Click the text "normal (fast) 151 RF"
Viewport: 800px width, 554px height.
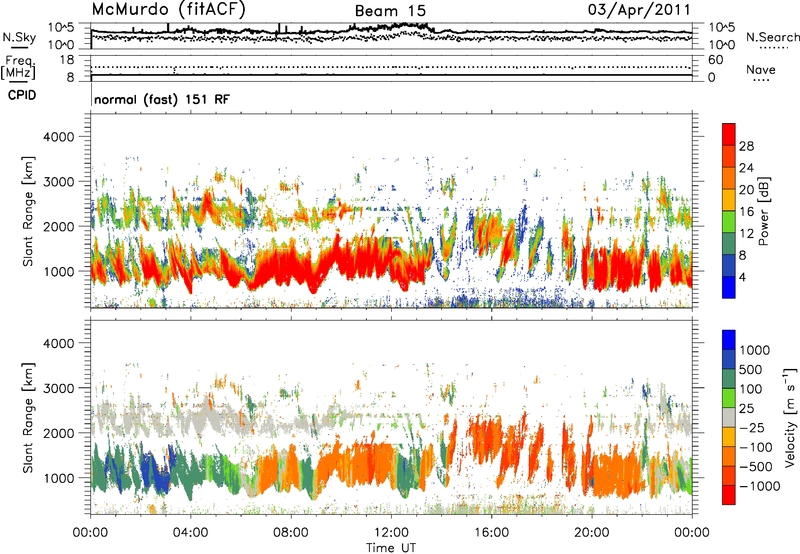162,99
